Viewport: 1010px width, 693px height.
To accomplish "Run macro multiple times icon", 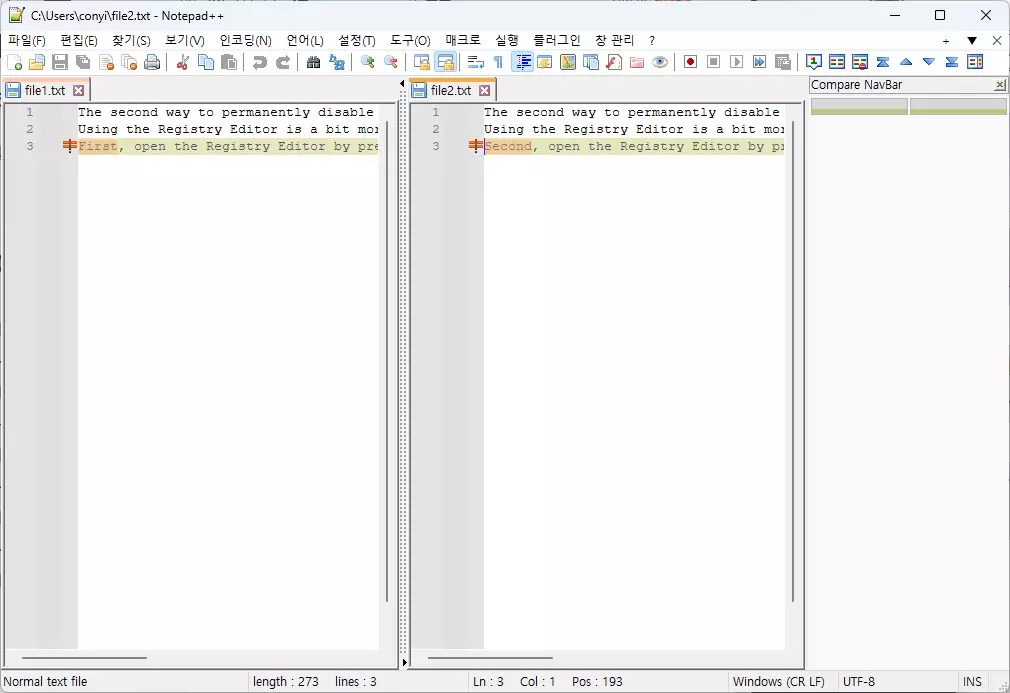I will pos(760,62).
